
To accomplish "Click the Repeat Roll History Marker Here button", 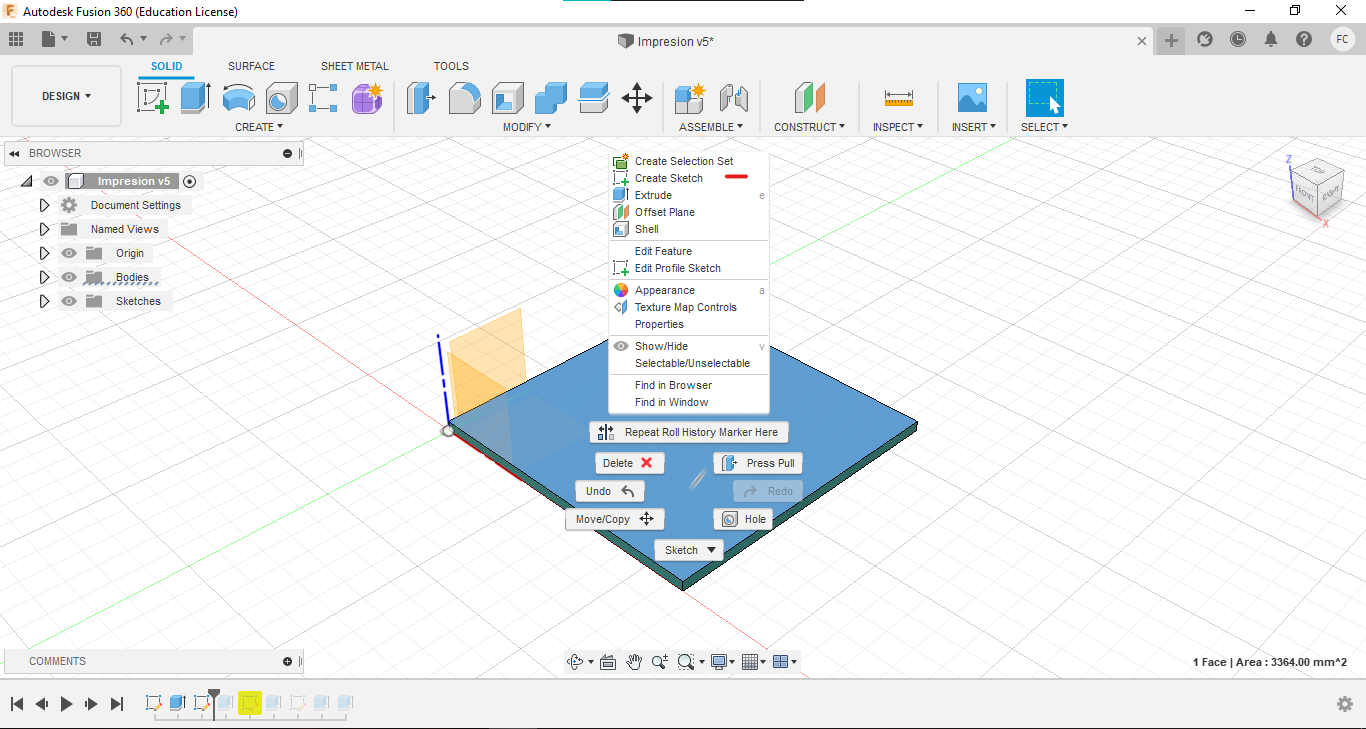I will pos(689,432).
